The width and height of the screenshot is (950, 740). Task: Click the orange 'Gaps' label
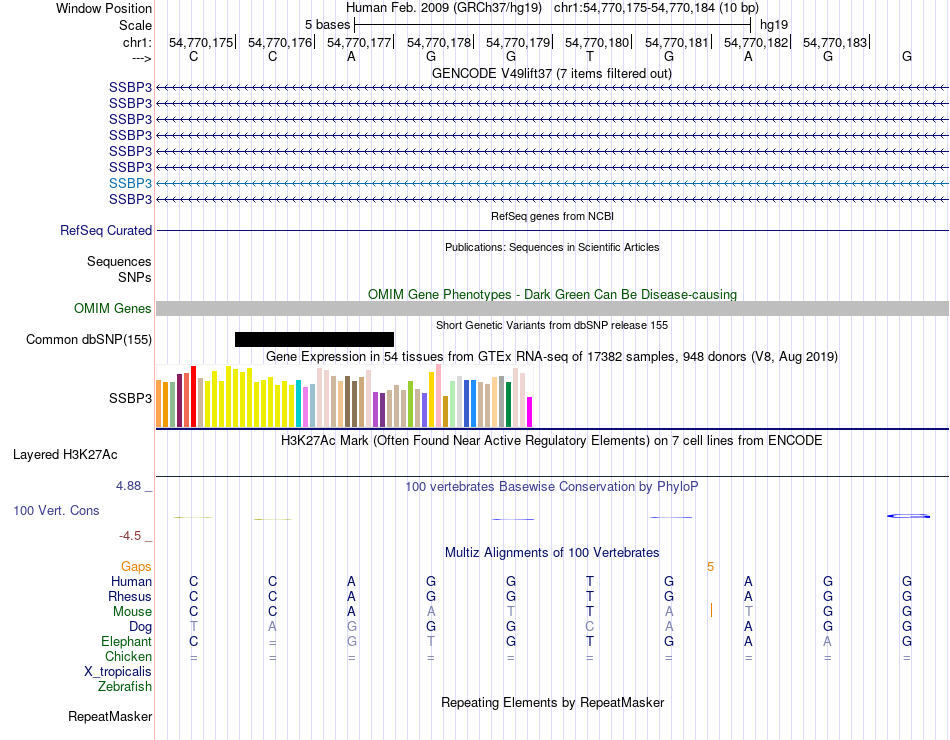click(x=136, y=566)
